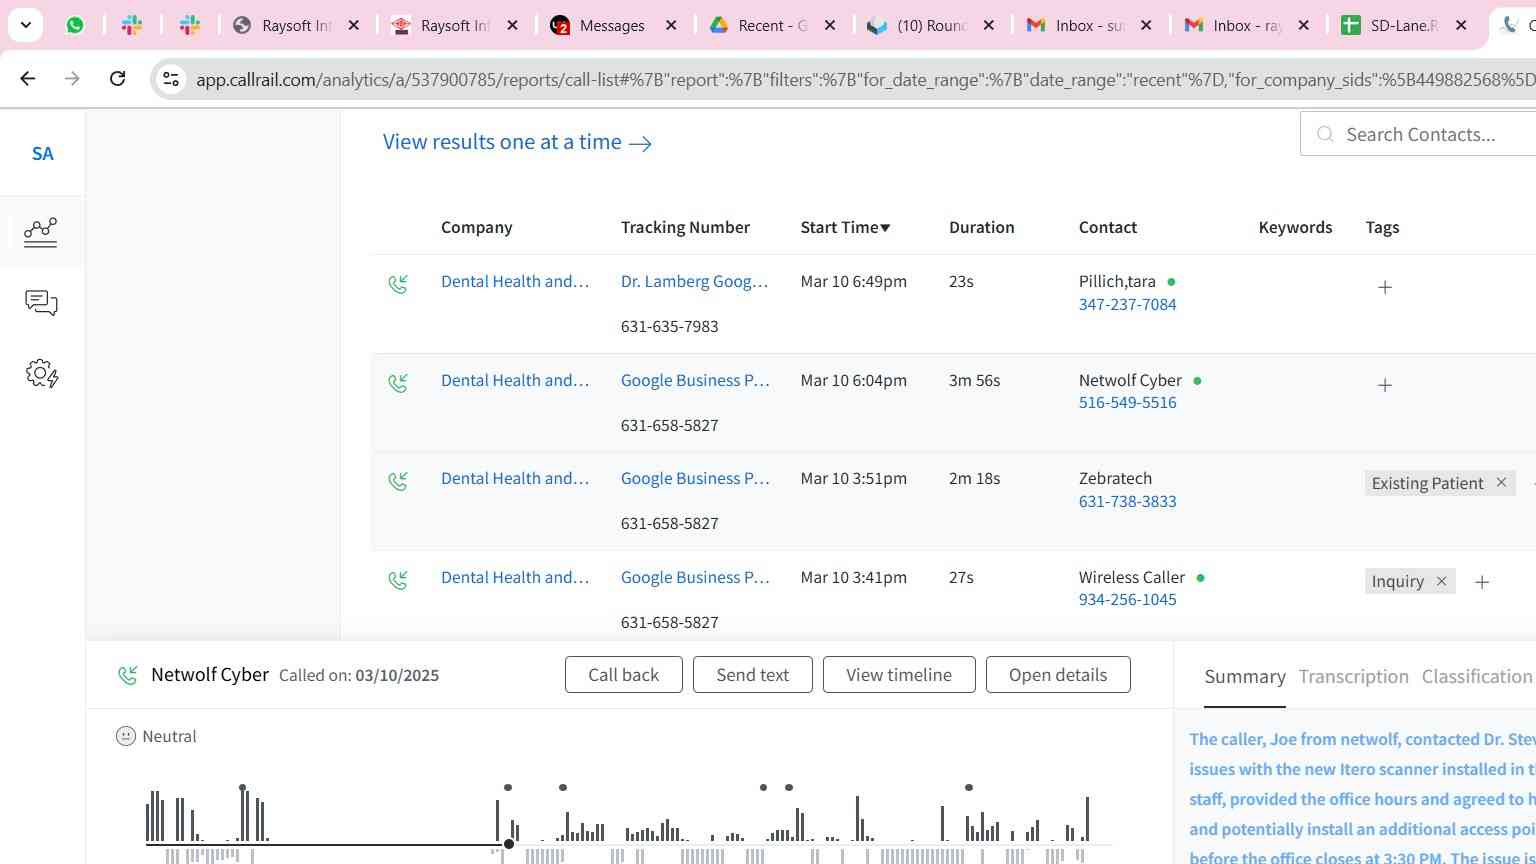1536x864 pixels.
Task: Open the Classification tab
Action: pyautogui.click(x=1477, y=677)
